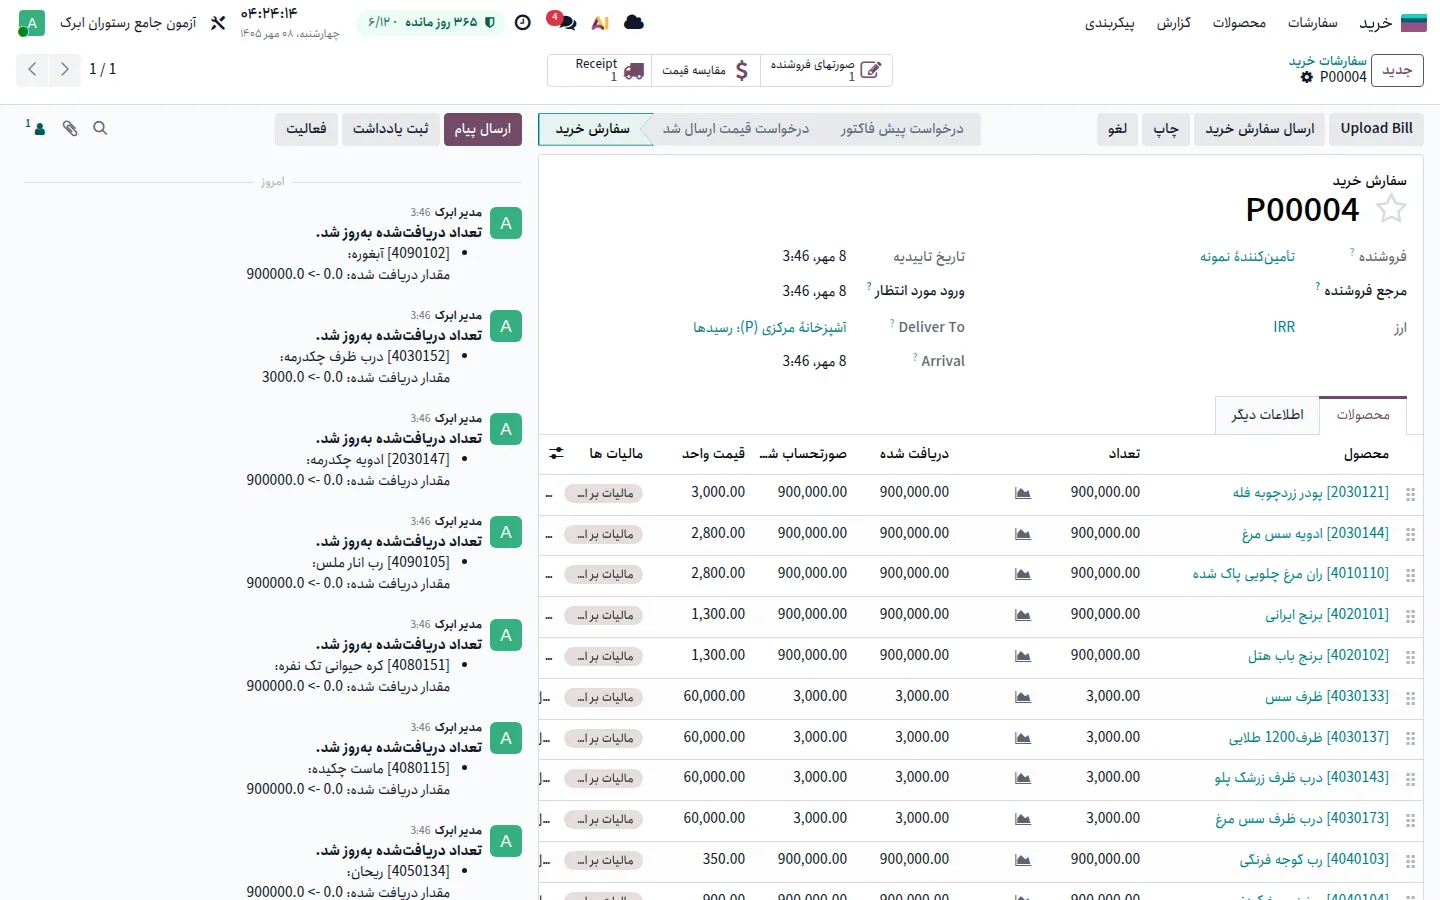
Task: Open attachments paperclip icon in chatter
Action: tap(70, 128)
